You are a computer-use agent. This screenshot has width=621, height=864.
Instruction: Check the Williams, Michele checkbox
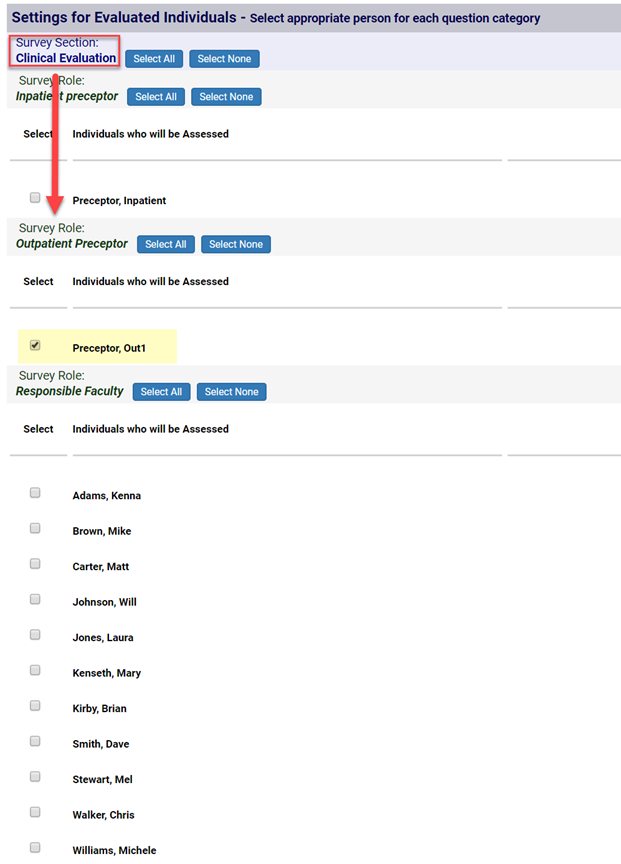(x=35, y=848)
